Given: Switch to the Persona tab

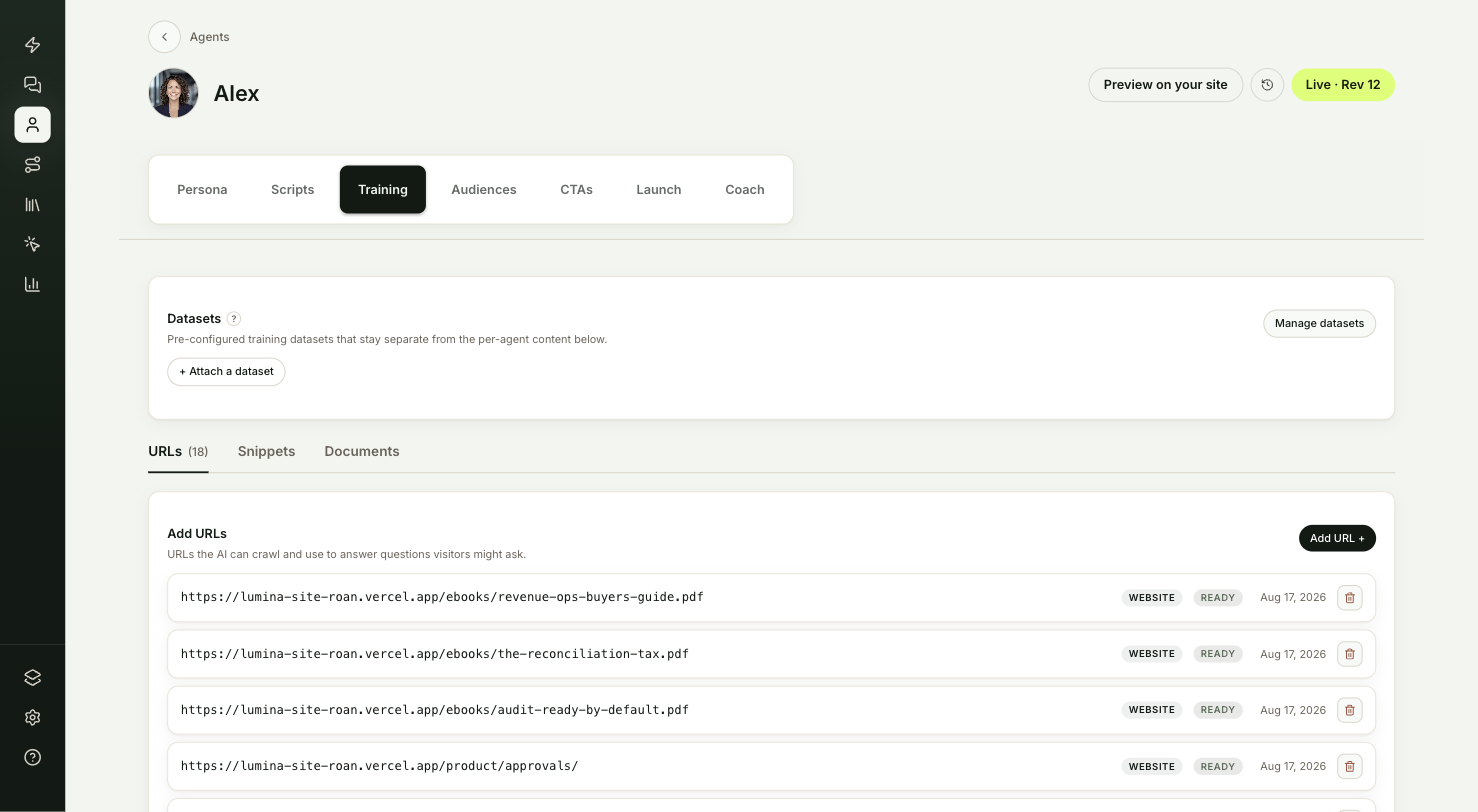Looking at the screenshot, I should point(202,190).
